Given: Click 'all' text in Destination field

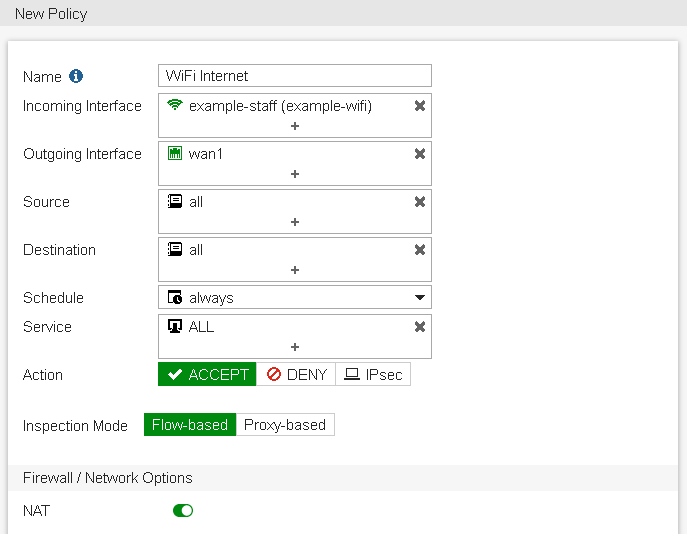Looking at the screenshot, I should [196, 250].
